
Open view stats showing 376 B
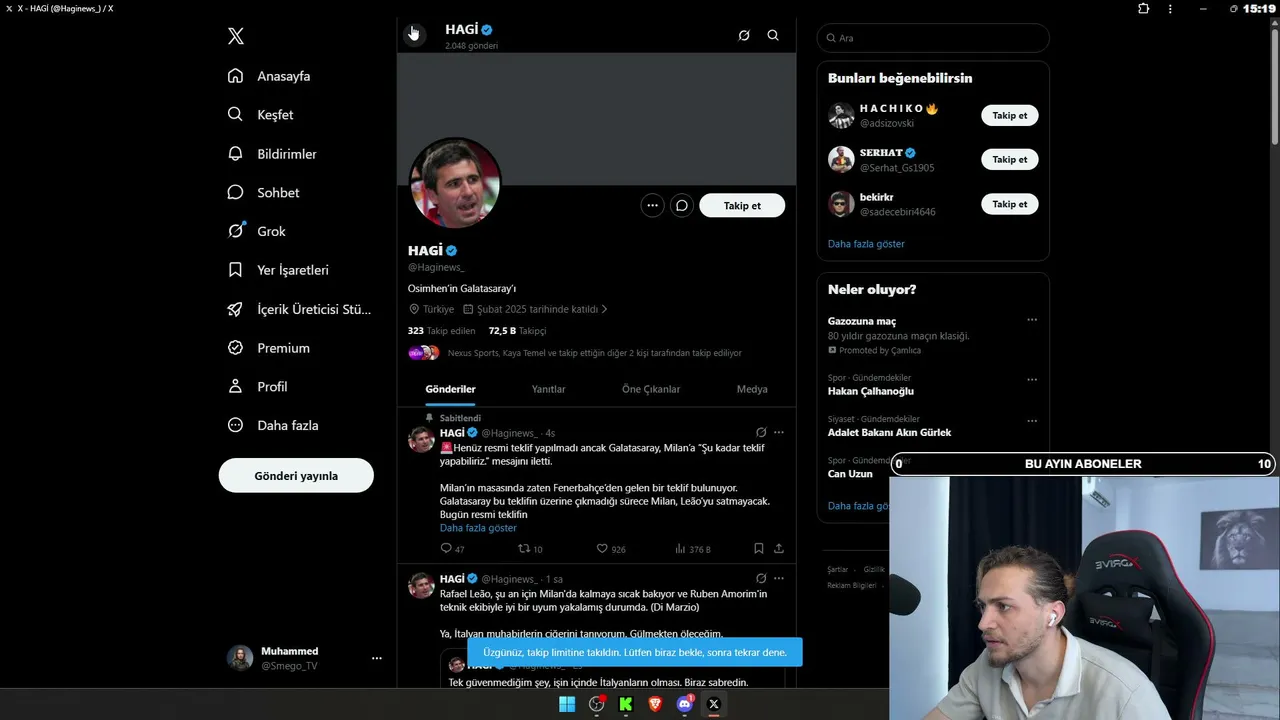pos(693,549)
